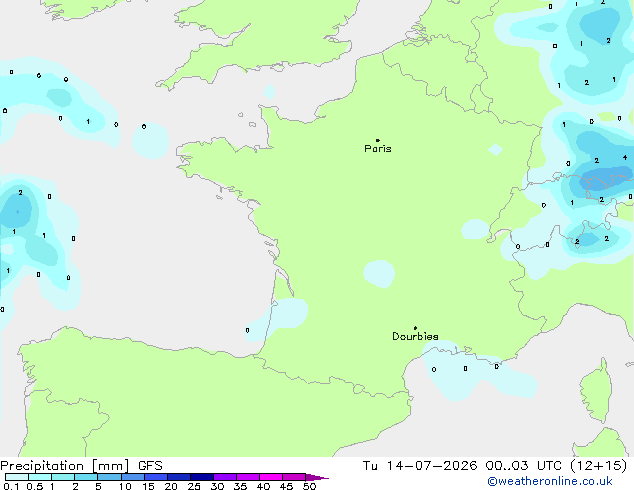The height and width of the screenshot is (490, 634).
Task: Click the Dourbies location label
Action: click(x=415, y=336)
